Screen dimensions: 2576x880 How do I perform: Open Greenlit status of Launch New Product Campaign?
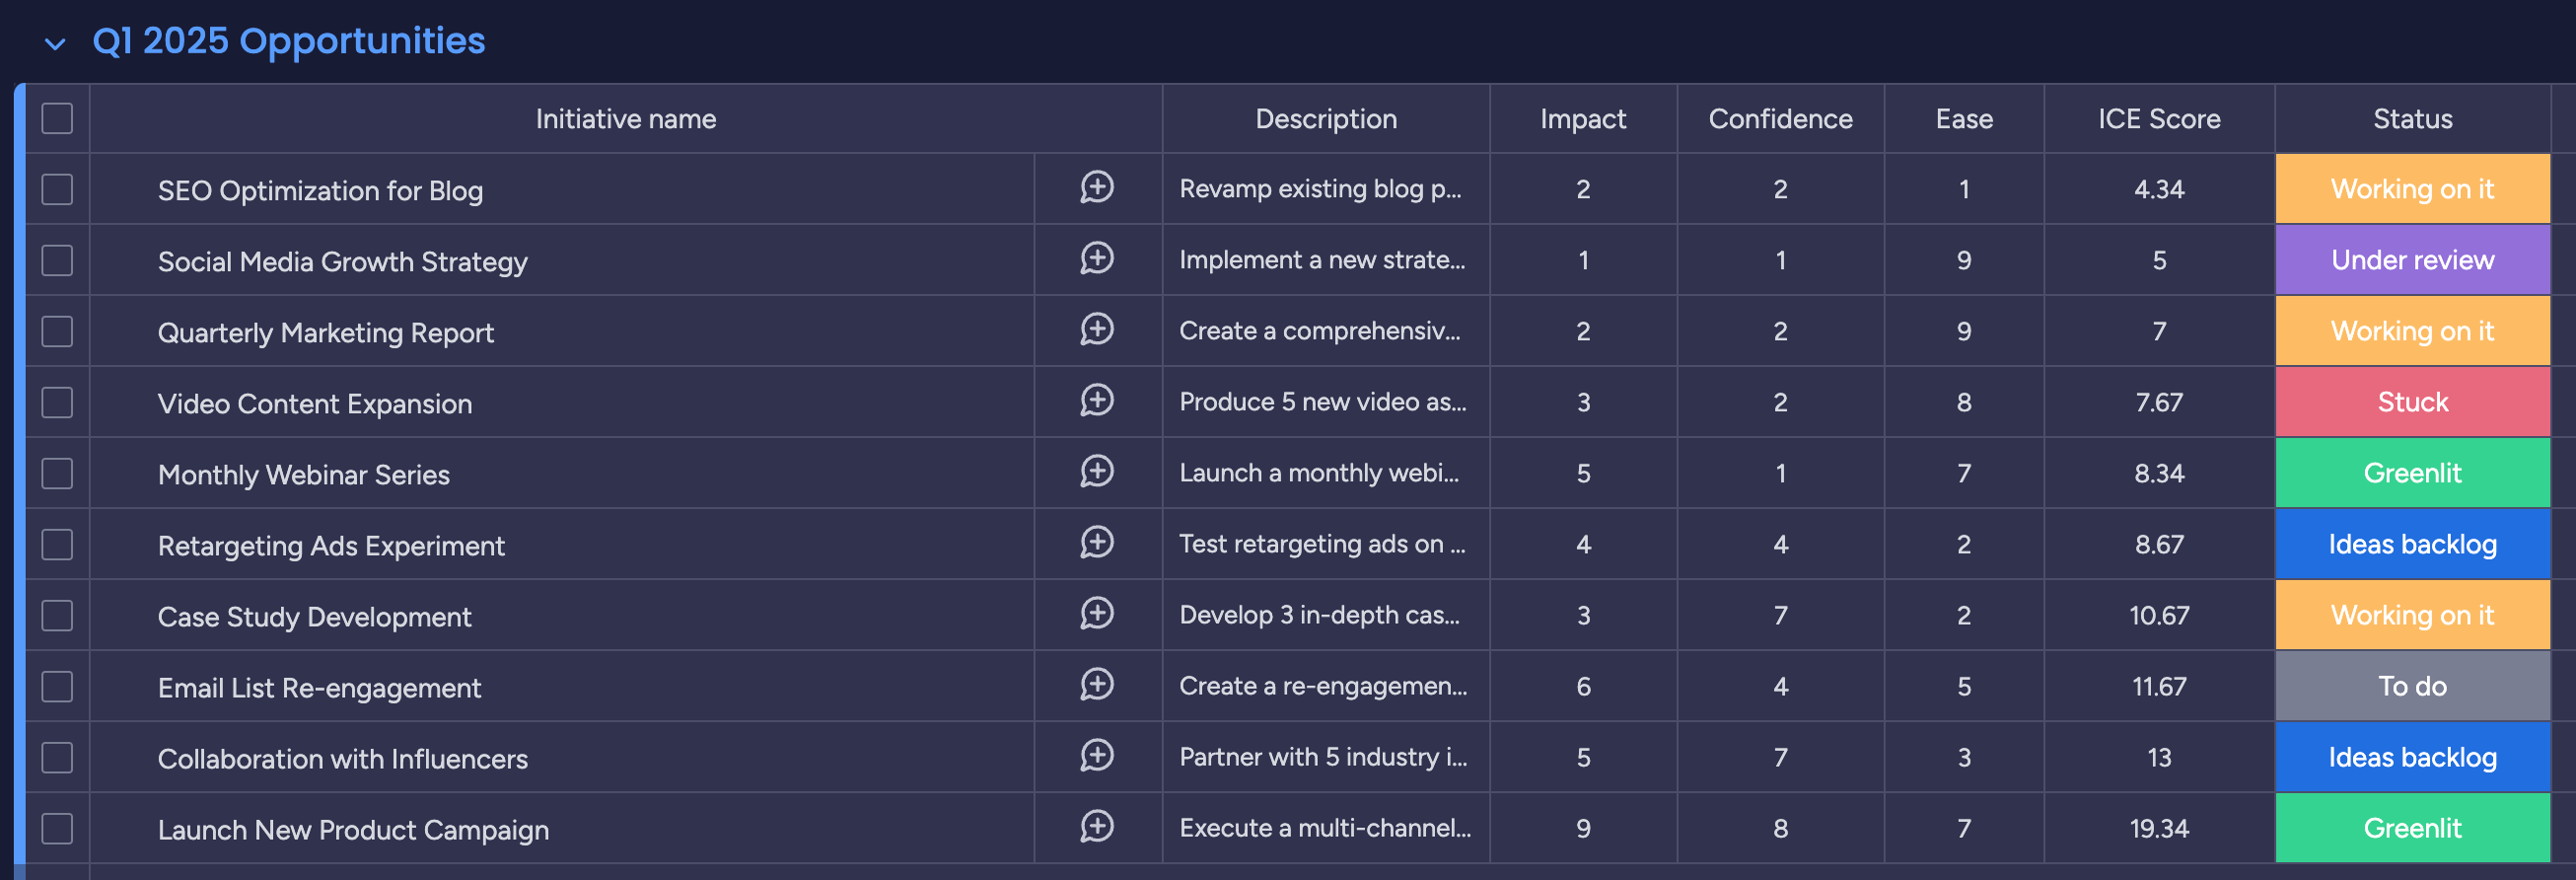[x=2412, y=827]
